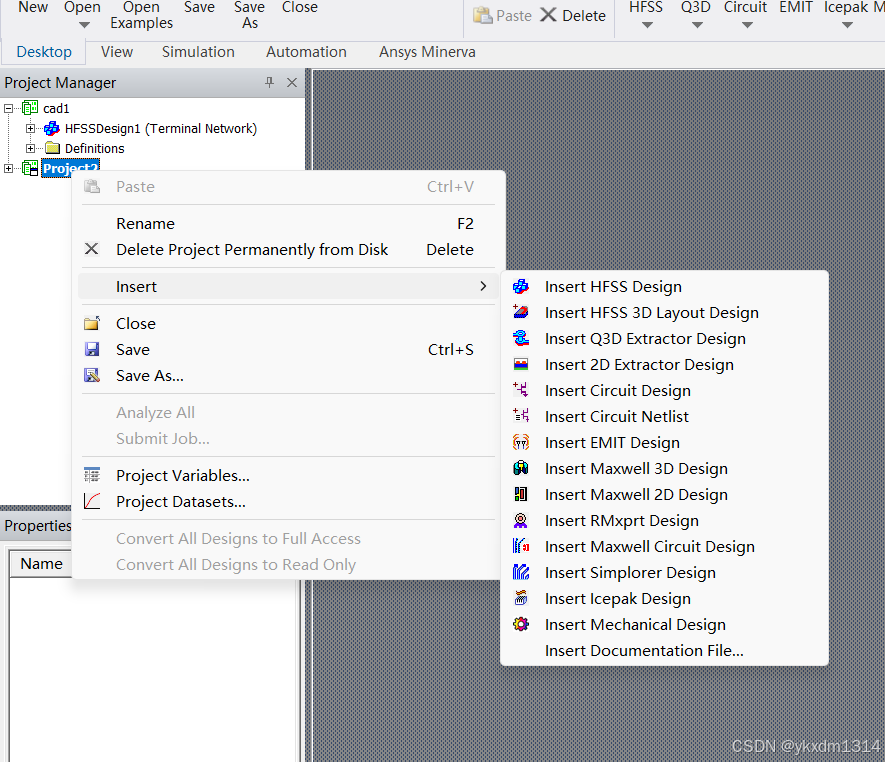Click the Save As icon in context menu

[x=91, y=375]
